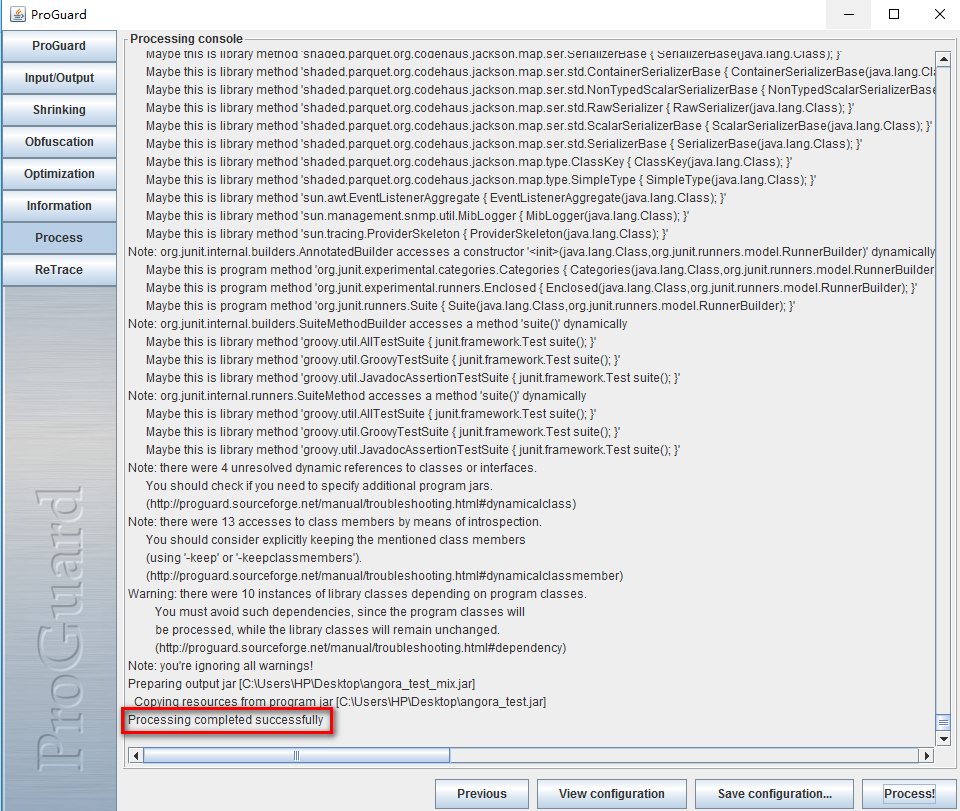Click the 'You should check if you need' line
Image resolution: width=960 pixels, height=811 pixels.
[x=319, y=486]
